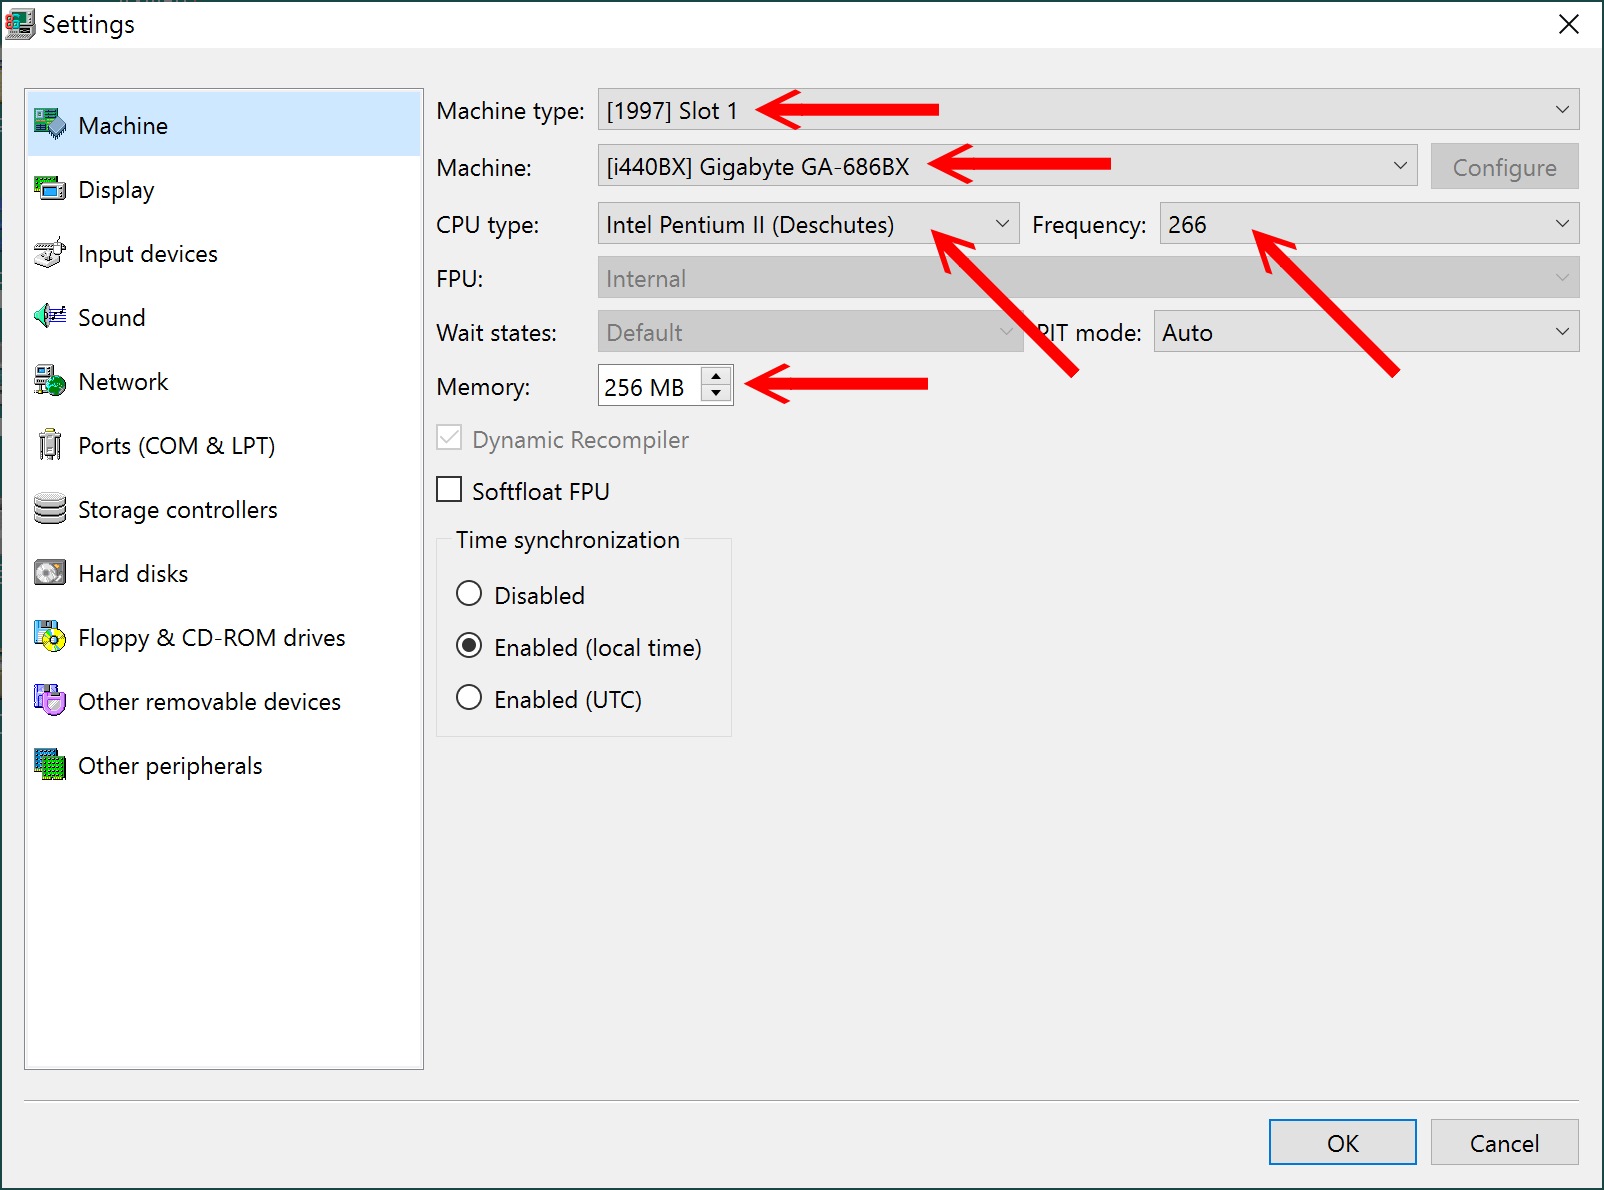The height and width of the screenshot is (1190, 1604).
Task: Click the Hard disks drive icon
Action: tap(50, 572)
